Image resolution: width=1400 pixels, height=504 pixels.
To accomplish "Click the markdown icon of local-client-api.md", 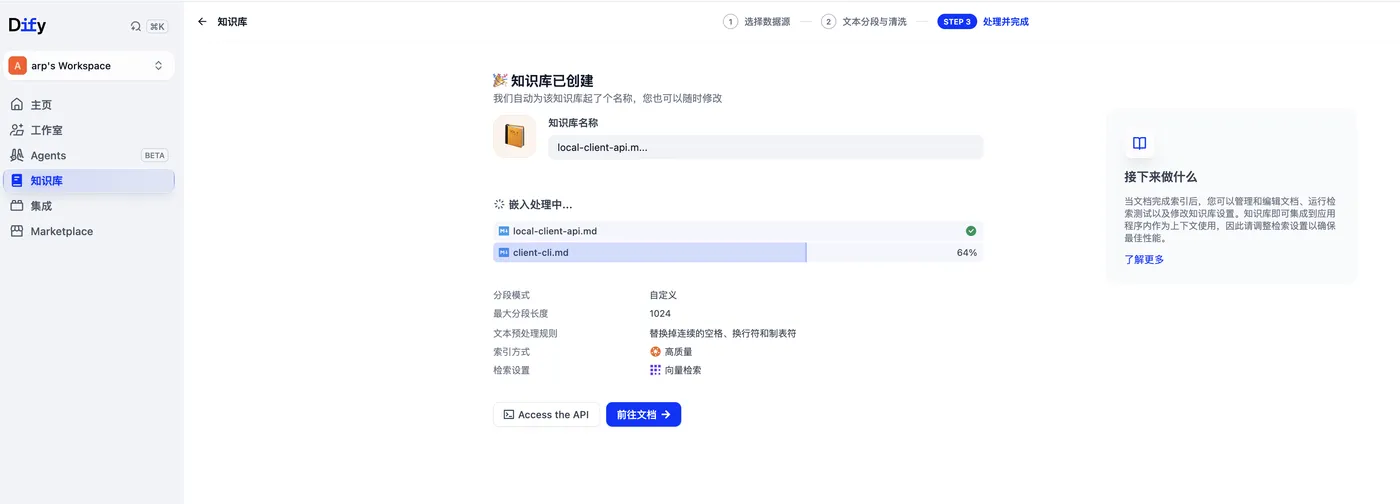I will pyautogui.click(x=504, y=231).
